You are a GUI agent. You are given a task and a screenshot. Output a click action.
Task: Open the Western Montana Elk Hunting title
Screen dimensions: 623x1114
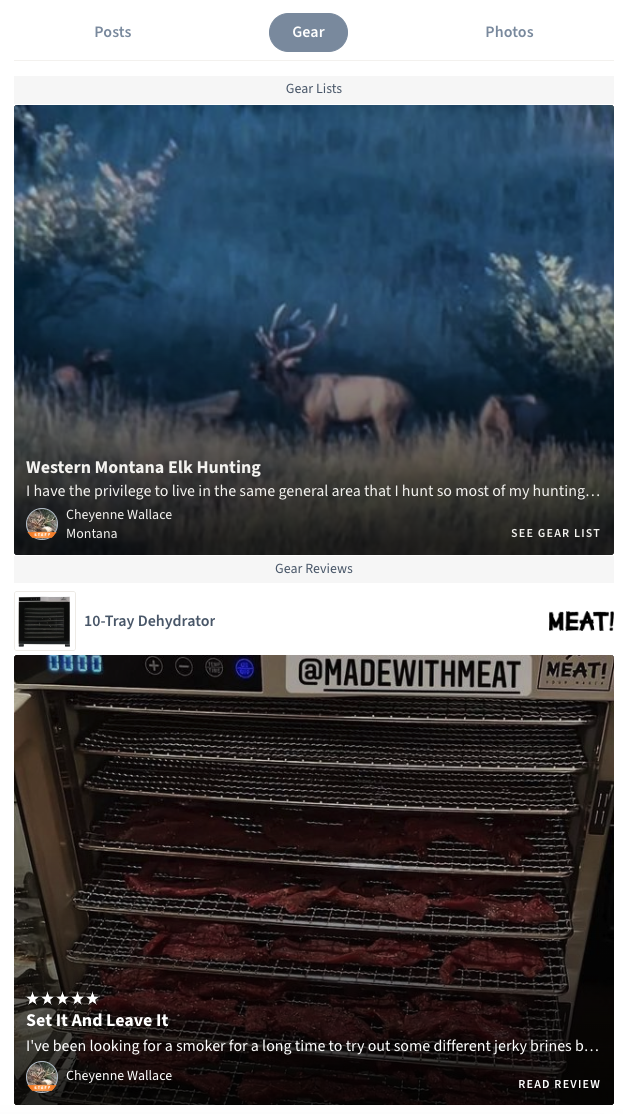pyautogui.click(x=143, y=467)
